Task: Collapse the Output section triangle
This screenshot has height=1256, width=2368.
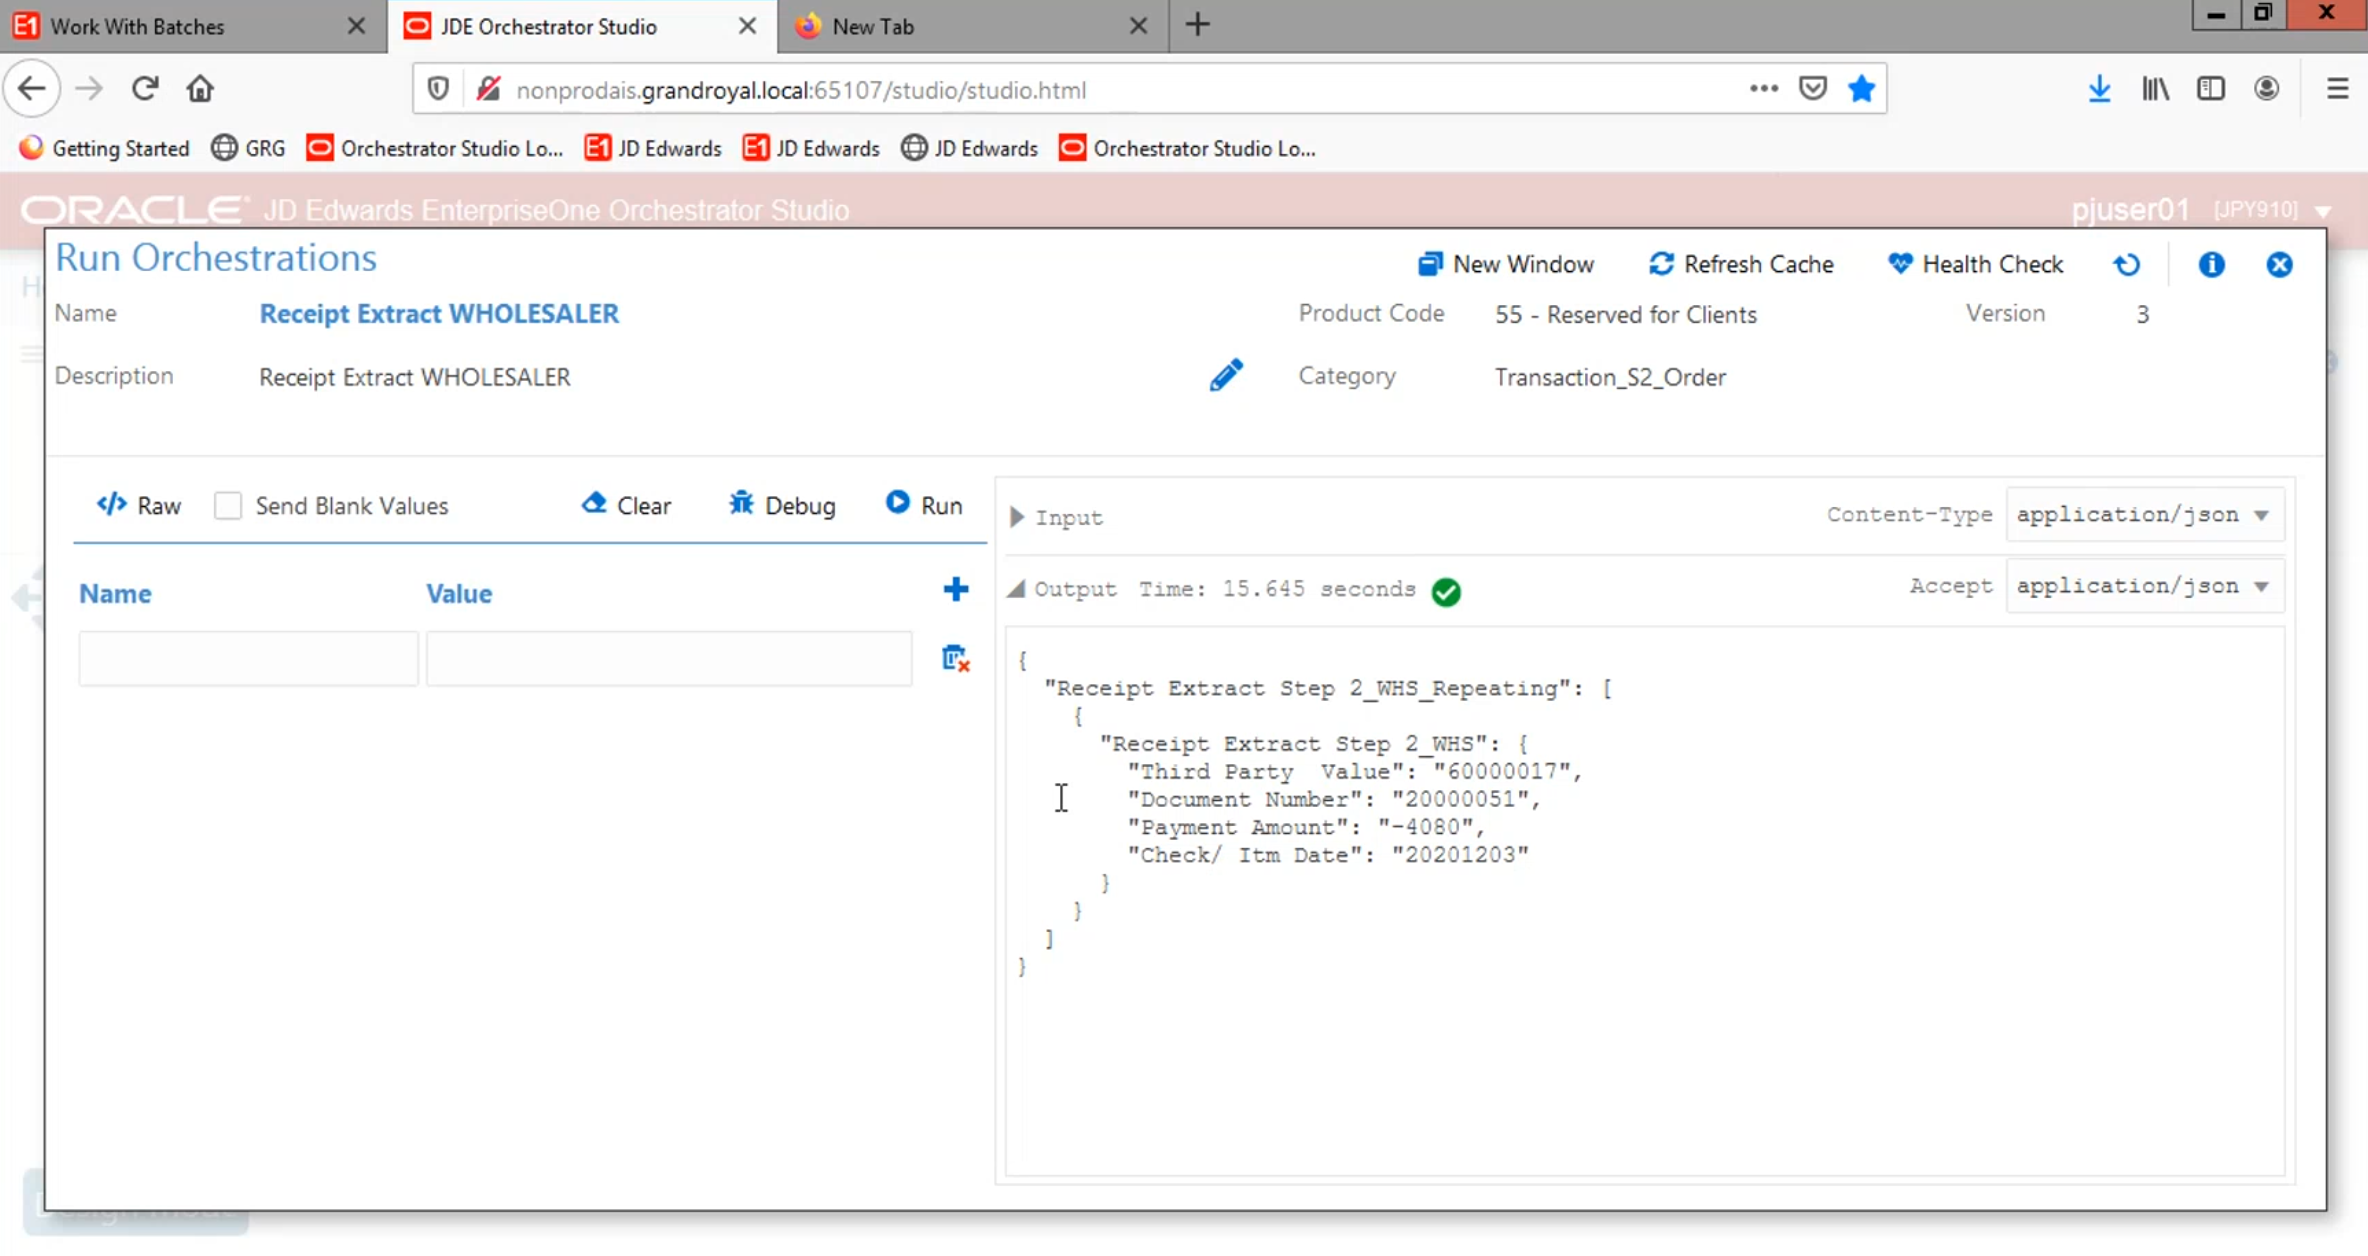Action: pyautogui.click(x=1016, y=589)
